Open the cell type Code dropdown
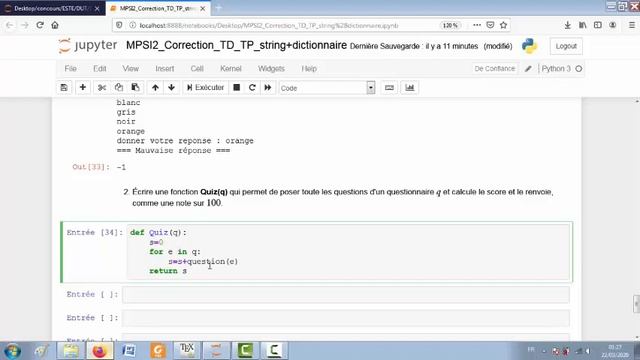 tap(327, 88)
